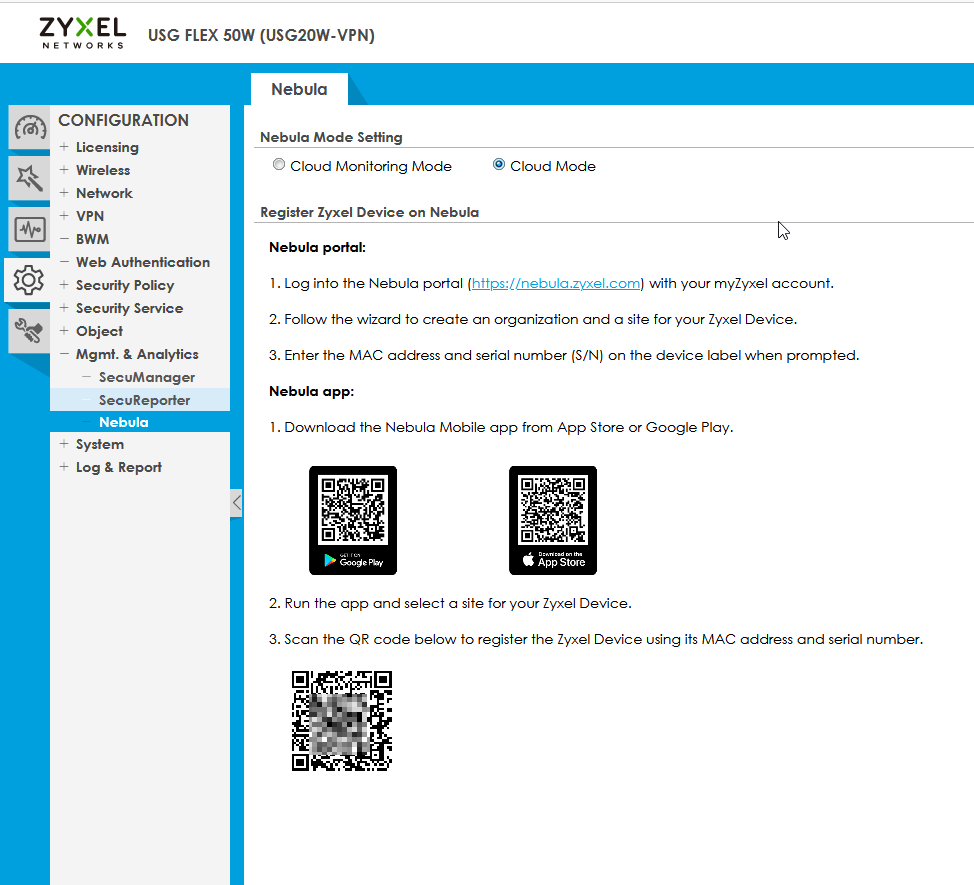This screenshot has width=974, height=885.
Task: Click the device registration QR code
Action: click(x=342, y=721)
